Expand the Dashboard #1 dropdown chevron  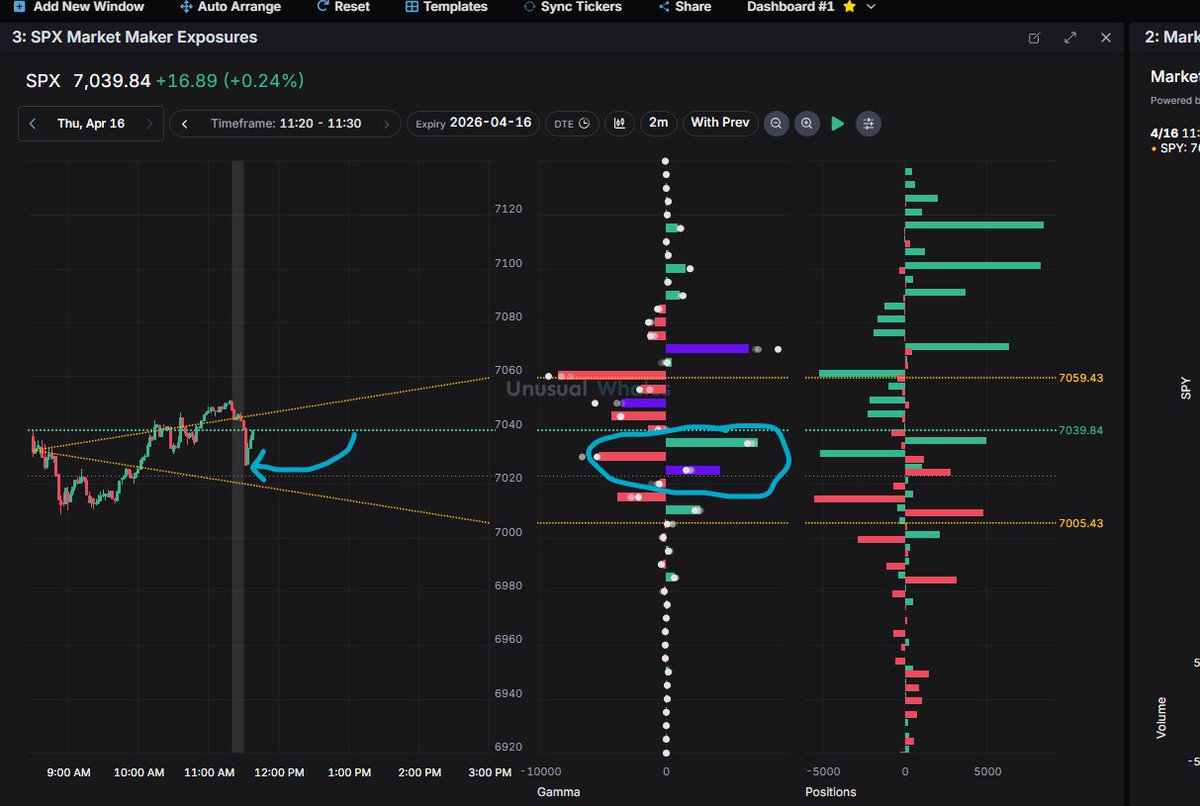pyautogui.click(x=871, y=6)
